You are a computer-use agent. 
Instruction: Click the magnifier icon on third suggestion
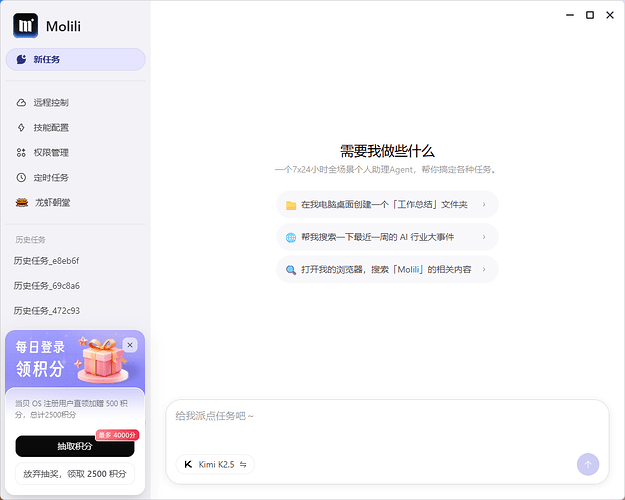point(291,270)
